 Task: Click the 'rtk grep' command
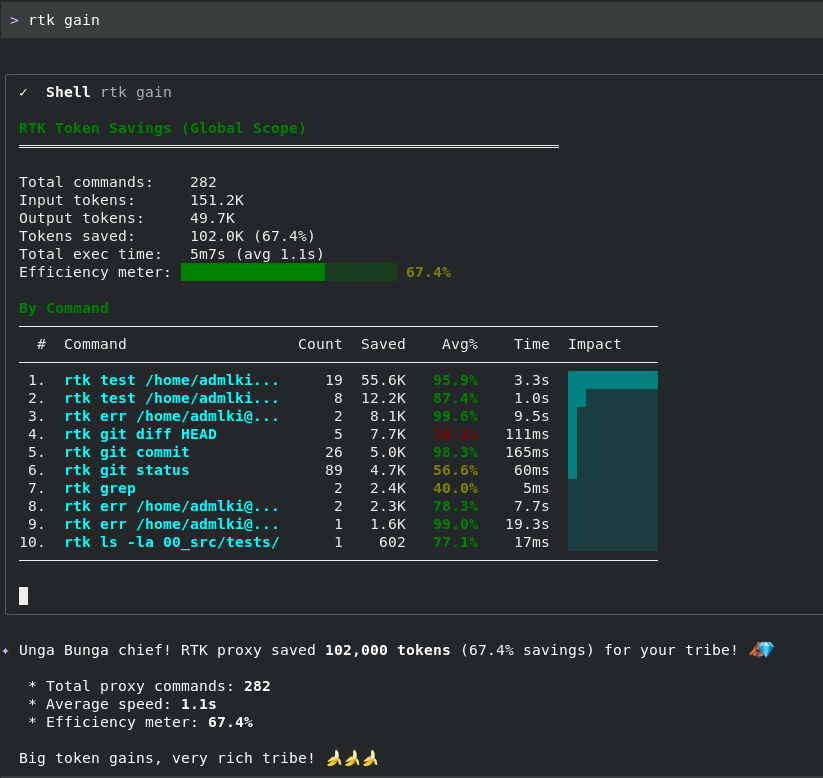click(x=100, y=488)
